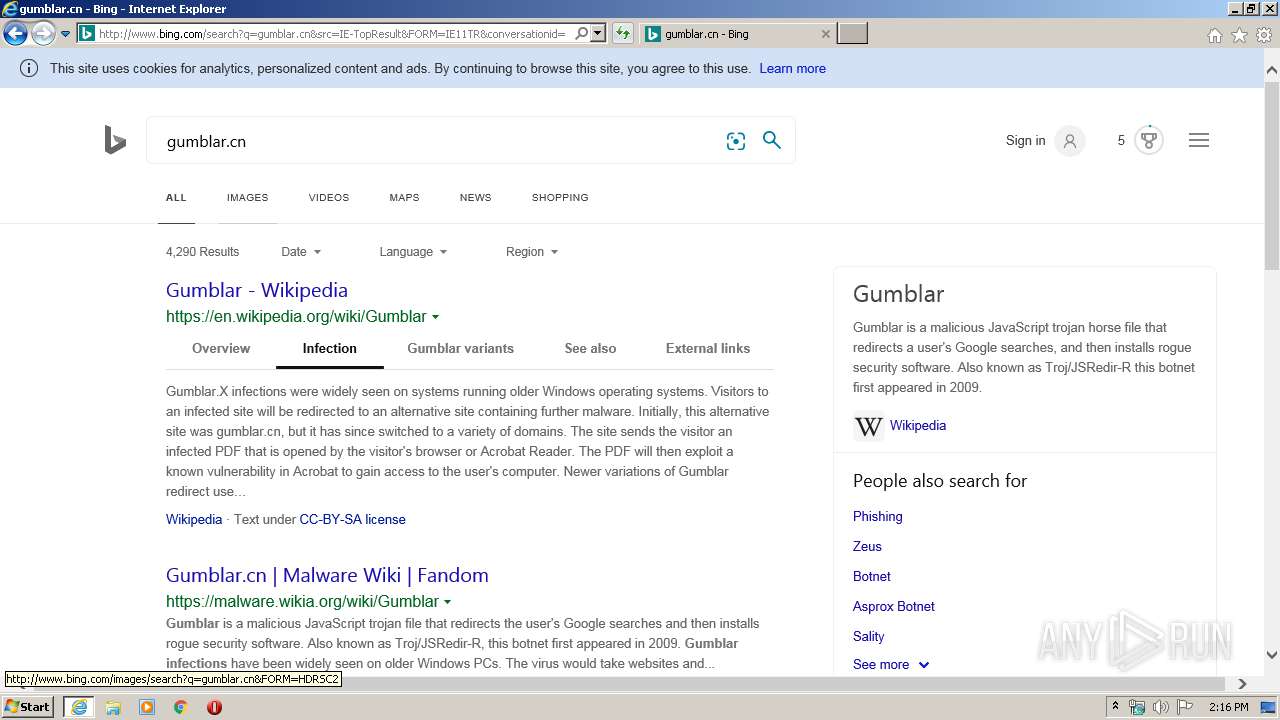
Task: Click the user account avatar icon
Action: click(1069, 141)
